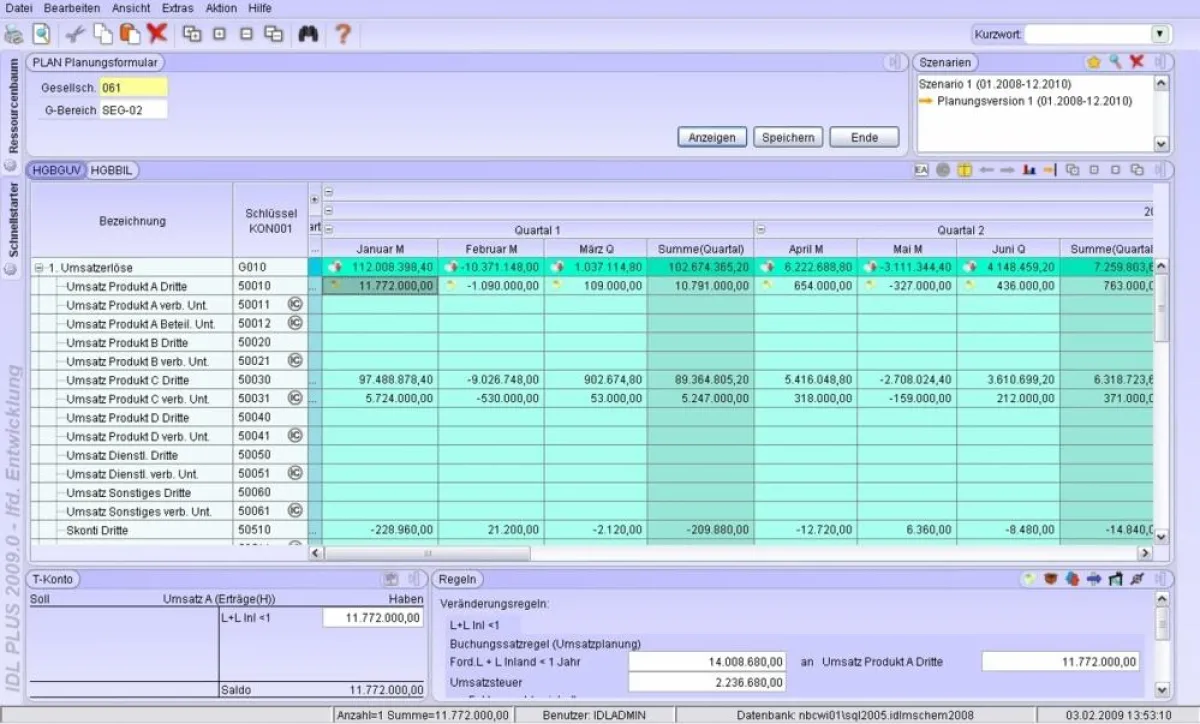The width and height of the screenshot is (1200, 724).
Task: Toggle the IC marker for Umsatz Produkt C verb. Unt.
Action: click(293, 399)
